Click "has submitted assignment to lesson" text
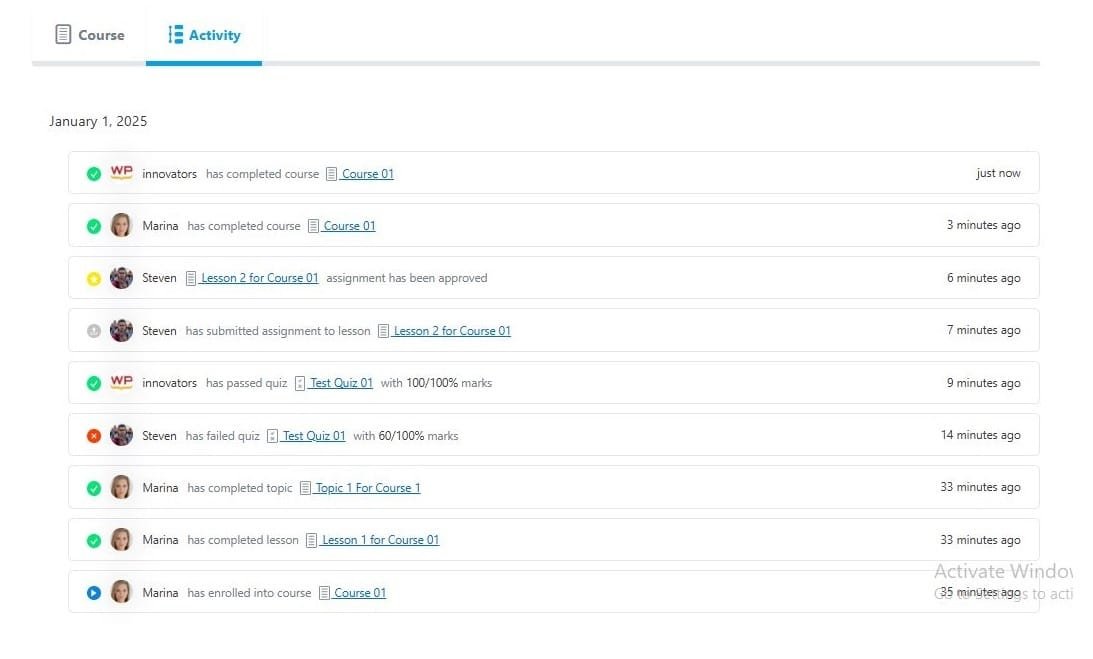Image resolution: width=1093 pixels, height=659 pixels. click(x=278, y=331)
